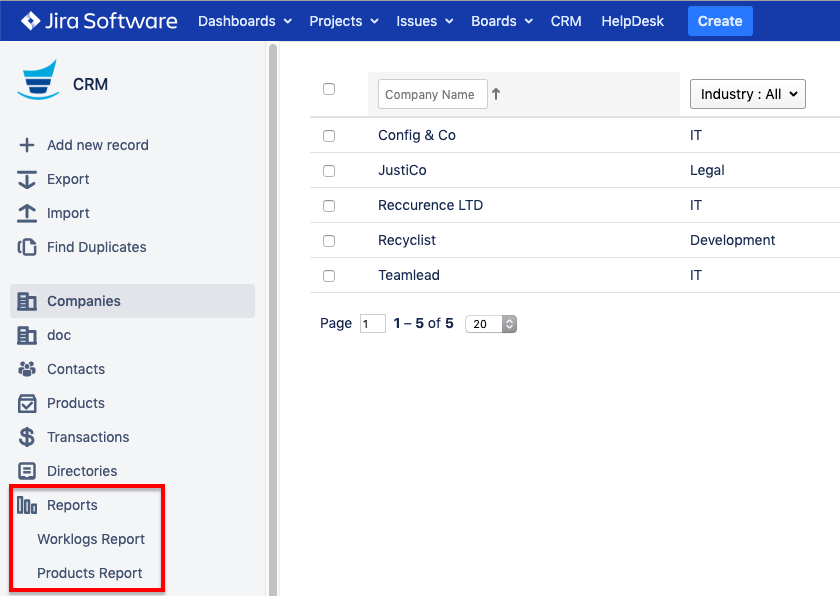Open the Industry : All filter dropdown
Screen dimensions: 840x596
tap(747, 94)
